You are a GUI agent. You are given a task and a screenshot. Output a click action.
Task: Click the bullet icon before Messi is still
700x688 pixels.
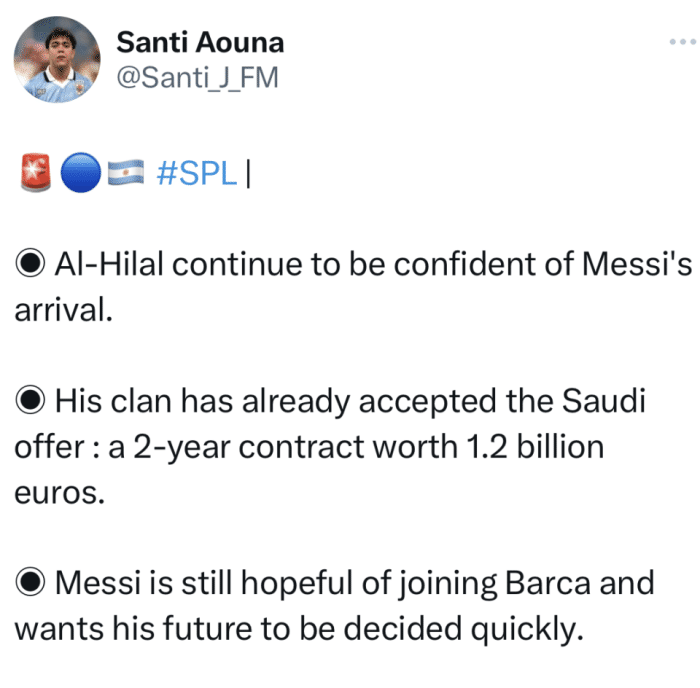pyautogui.click(x=31, y=582)
